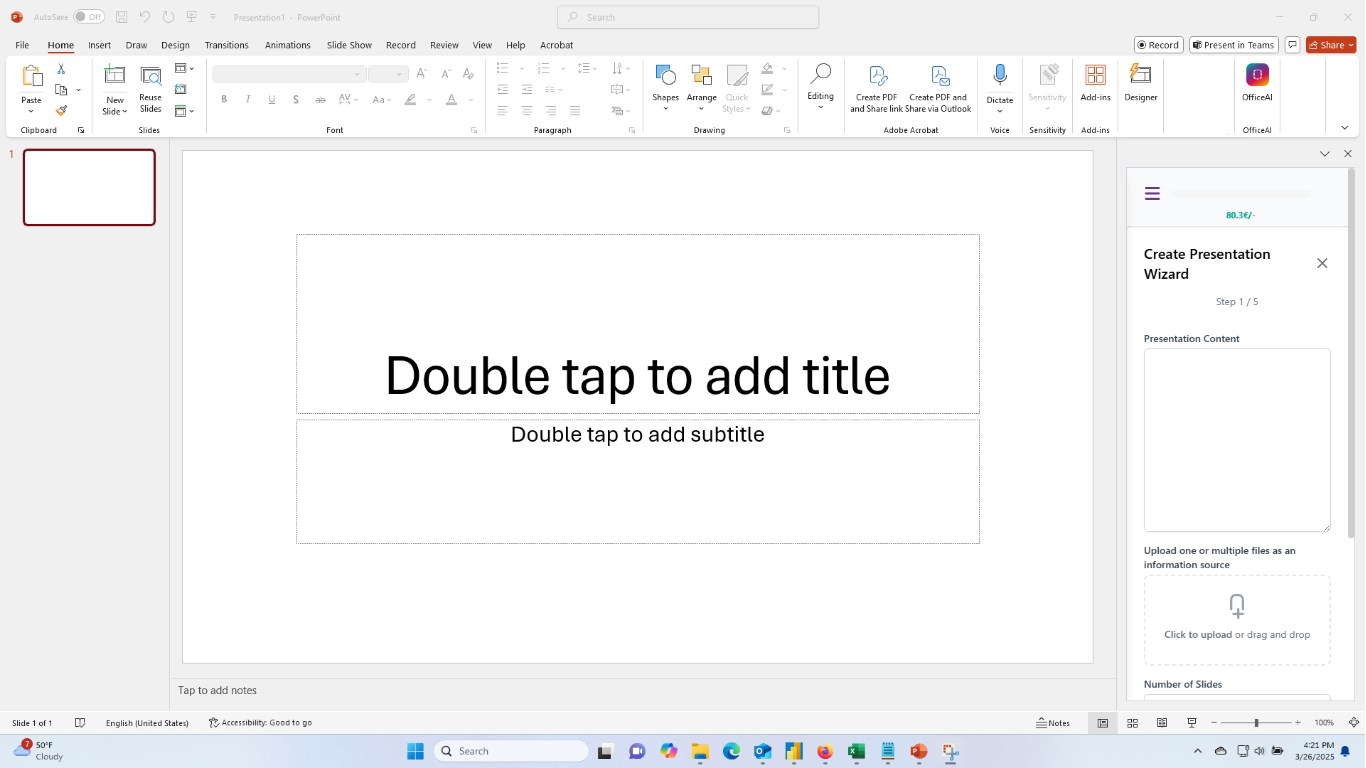Click the Record button
The height and width of the screenshot is (768, 1366).
point(1159,45)
